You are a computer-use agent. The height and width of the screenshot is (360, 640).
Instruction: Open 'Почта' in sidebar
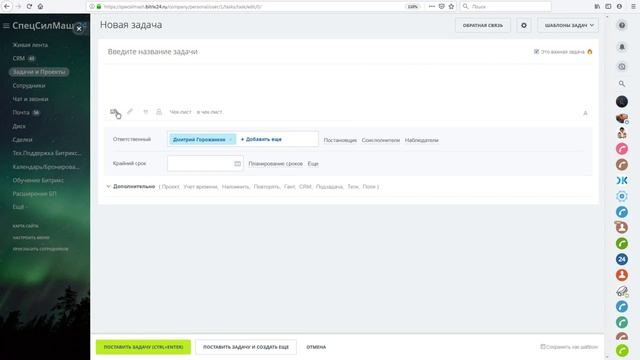(x=21, y=112)
